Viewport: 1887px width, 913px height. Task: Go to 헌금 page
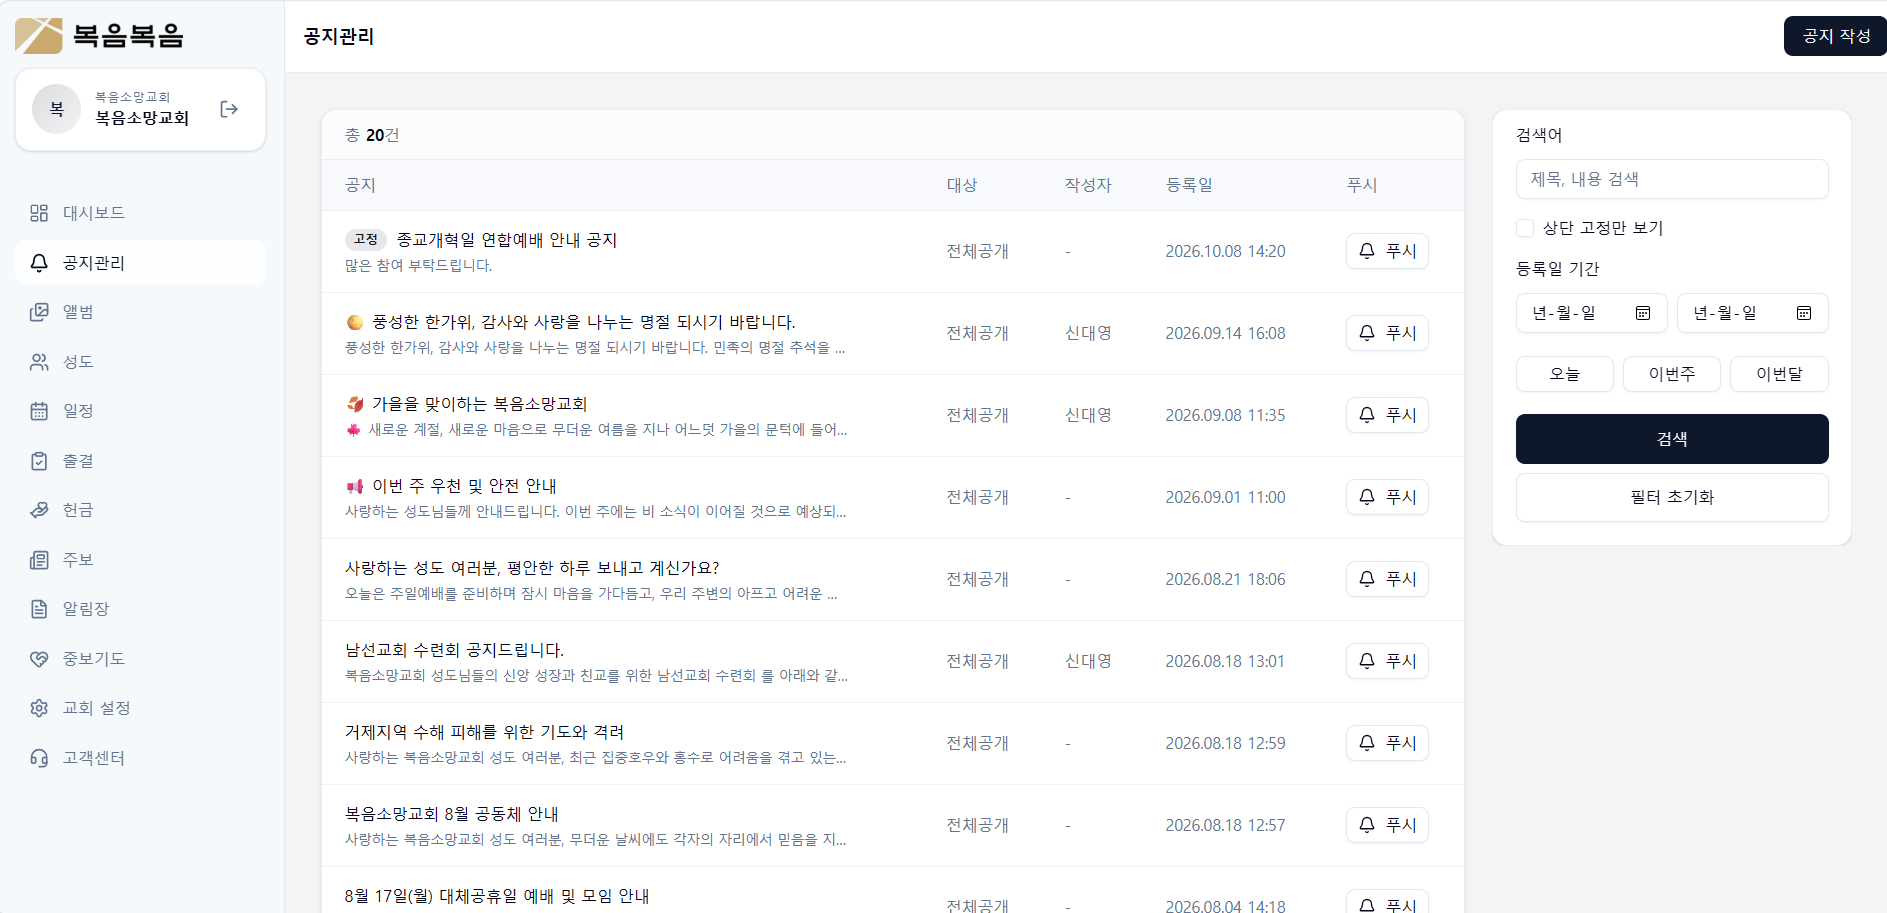click(140, 510)
